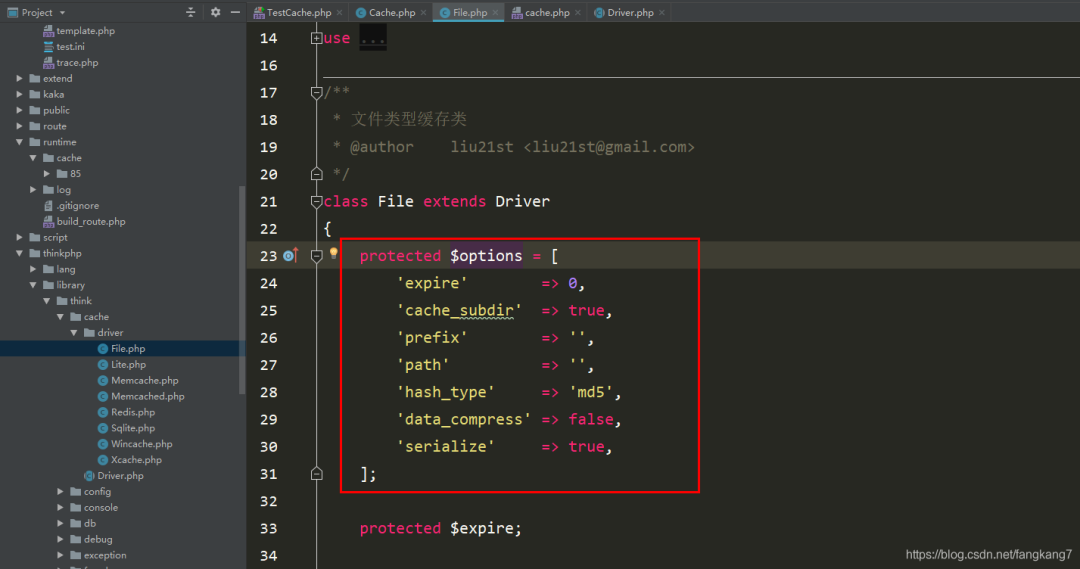Click the Wincache.php class icon

(x=103, y=444)
